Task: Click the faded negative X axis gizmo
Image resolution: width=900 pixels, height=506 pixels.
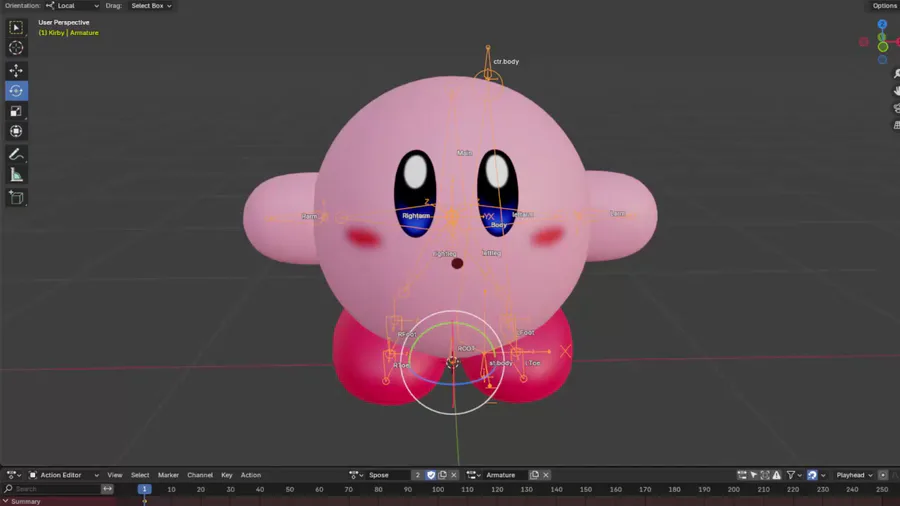Action: (x=864, y=42)
